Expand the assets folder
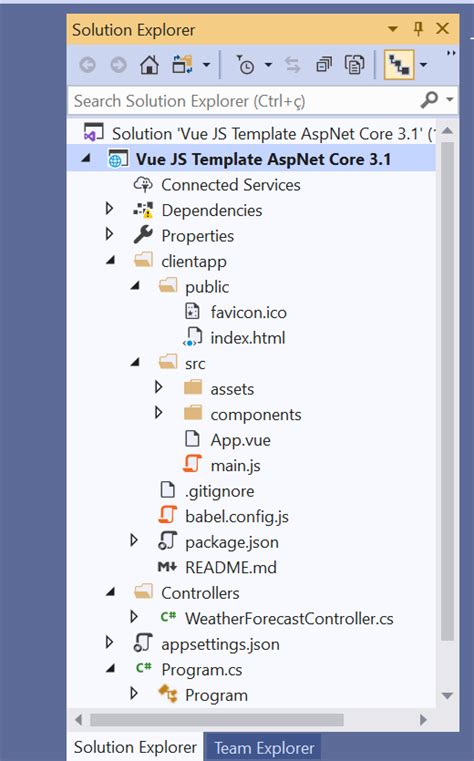This screenshot has height=761, width=474. tap(159, 387)
